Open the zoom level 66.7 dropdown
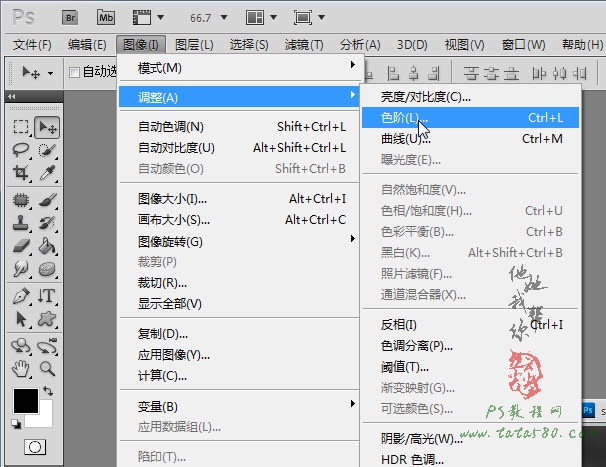Image resolution: width=606 pixels, height=467 pixels. coord(224,17)
